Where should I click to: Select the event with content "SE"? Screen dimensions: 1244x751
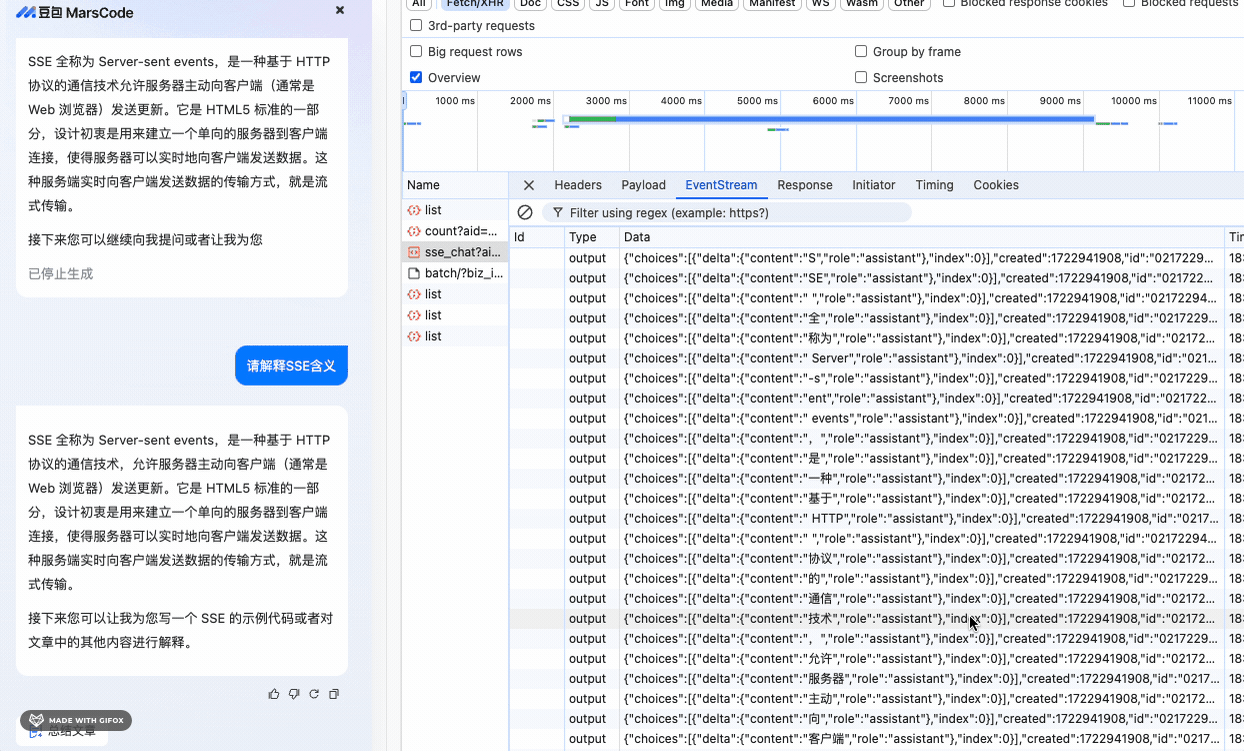tap(876, 278)
